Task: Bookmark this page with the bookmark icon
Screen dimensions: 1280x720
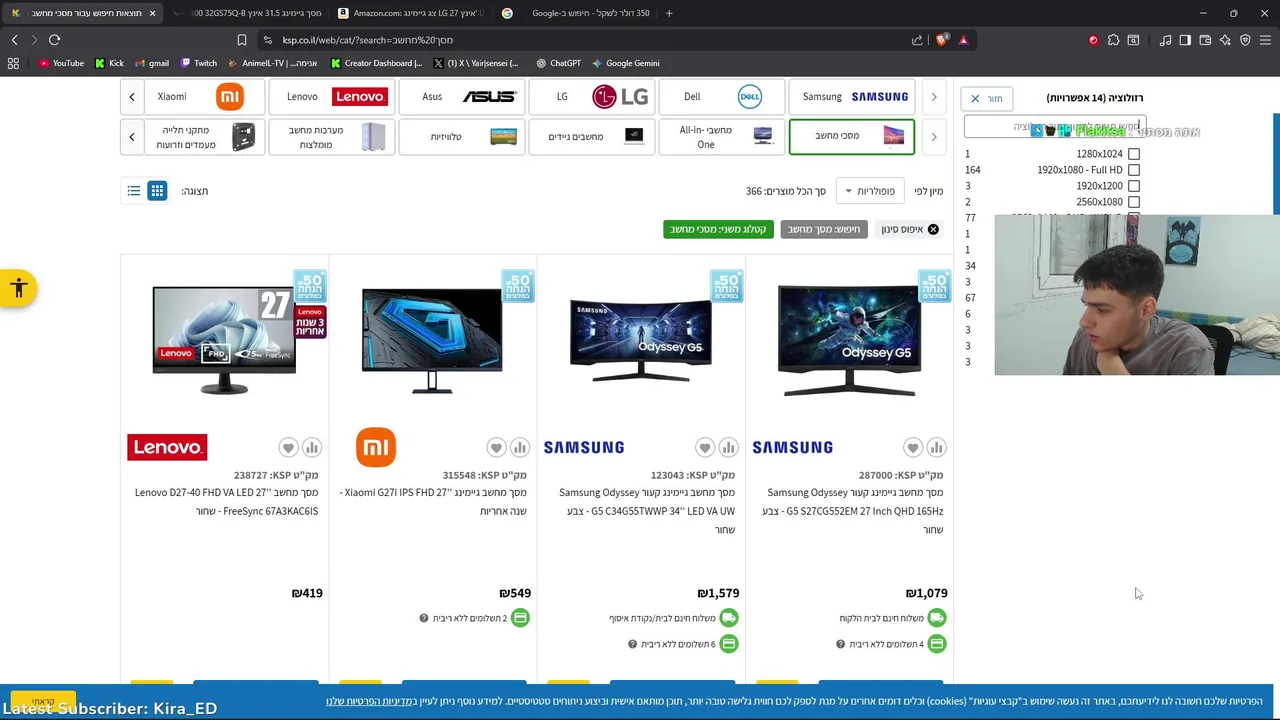Action: (x=241, y=40)
